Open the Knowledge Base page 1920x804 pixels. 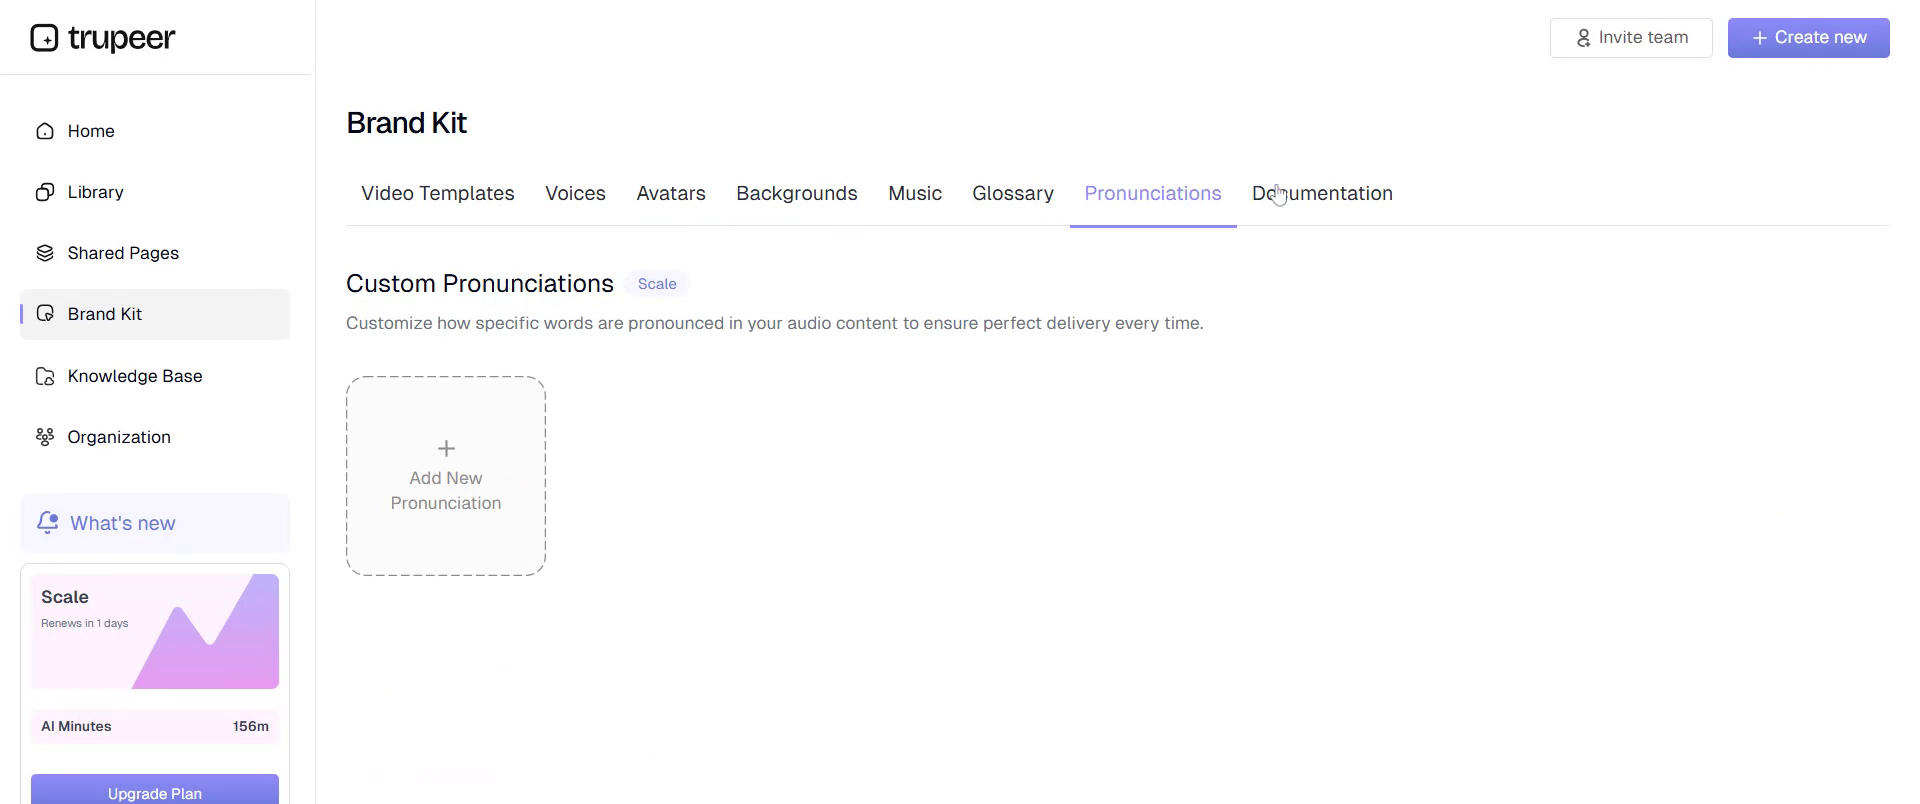point(155,376)
